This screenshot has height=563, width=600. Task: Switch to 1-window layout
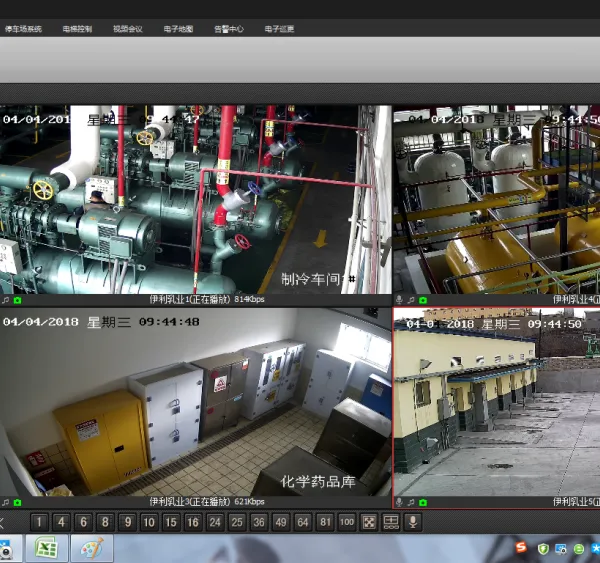point(39,522)
